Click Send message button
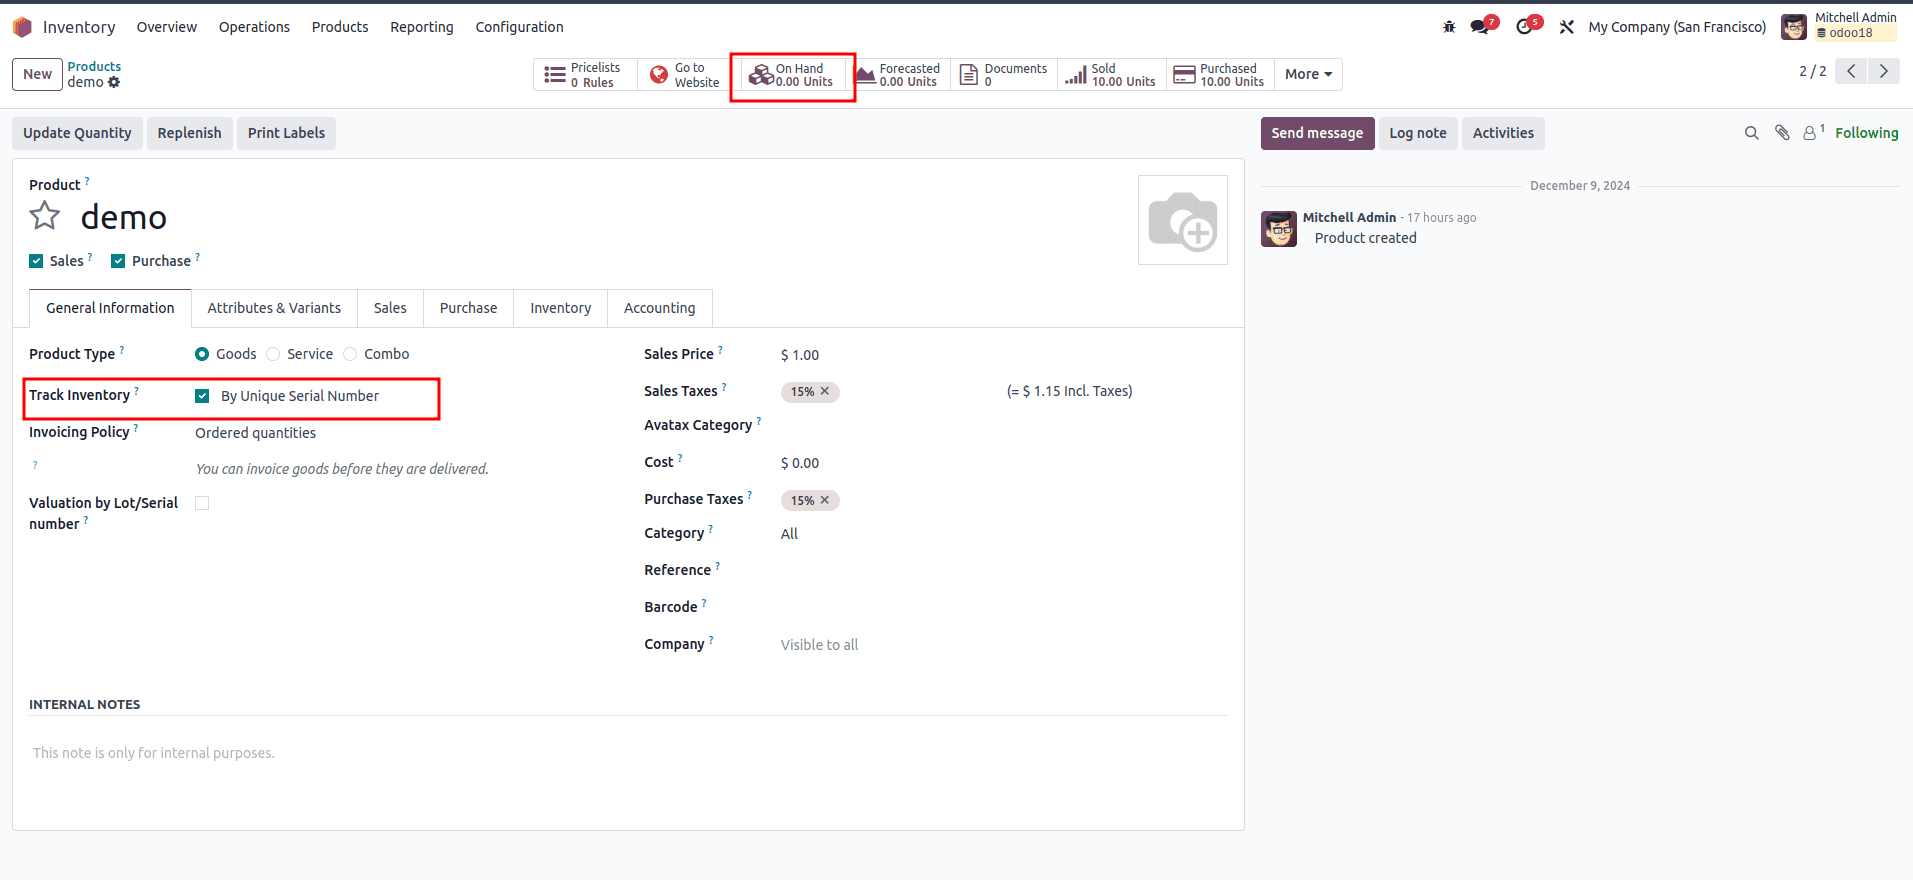The height and width of the screenshot is (880, 1913). pos(1317,133)
